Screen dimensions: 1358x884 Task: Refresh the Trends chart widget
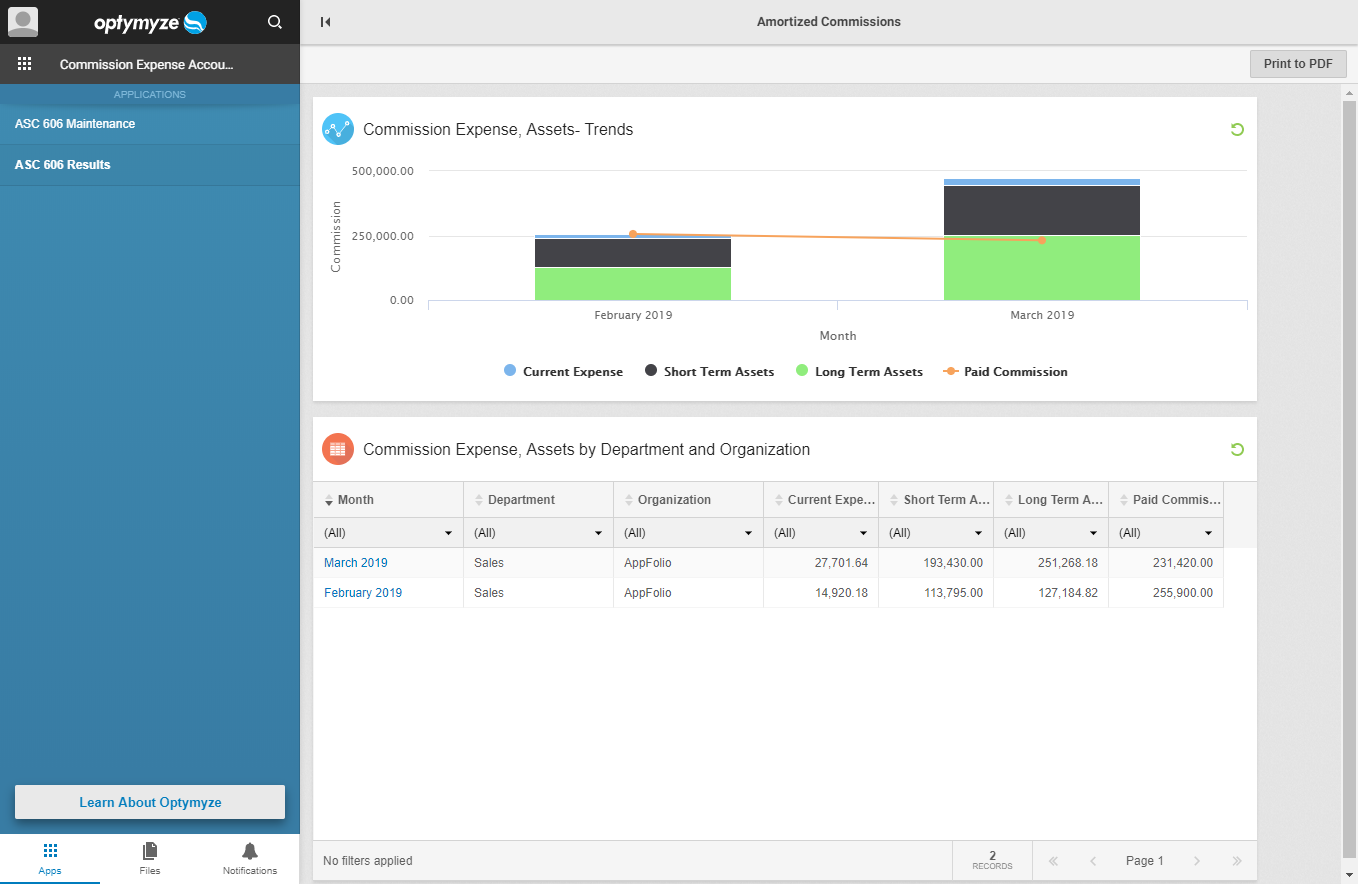tap(1237, 129)
